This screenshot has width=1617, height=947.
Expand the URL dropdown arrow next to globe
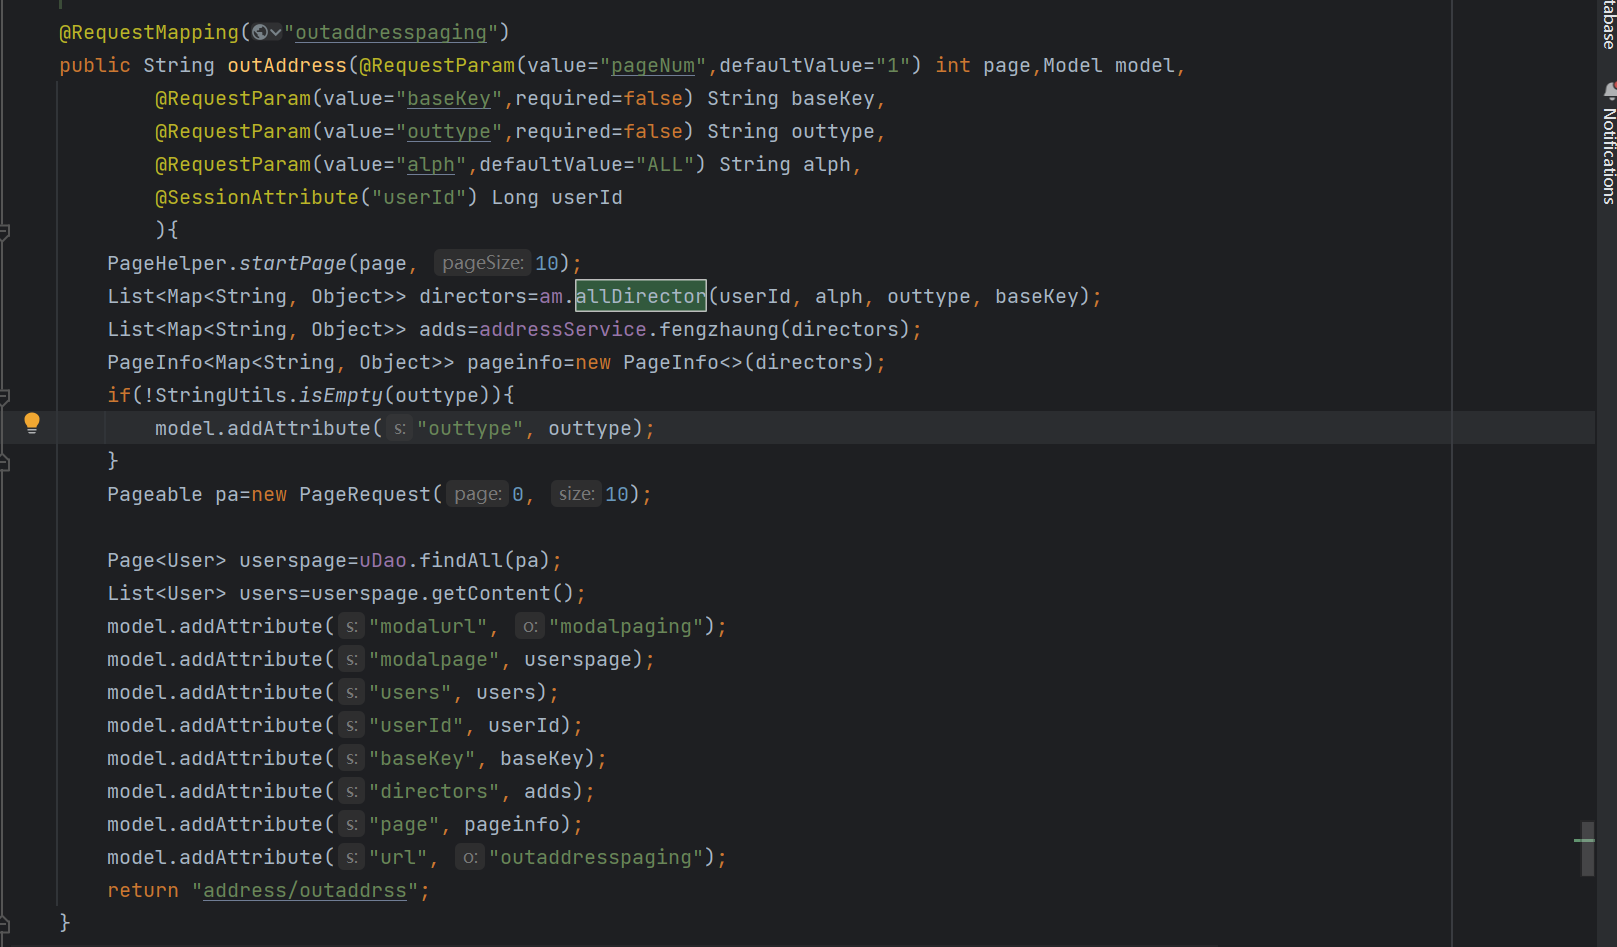[x=275, y=32]
